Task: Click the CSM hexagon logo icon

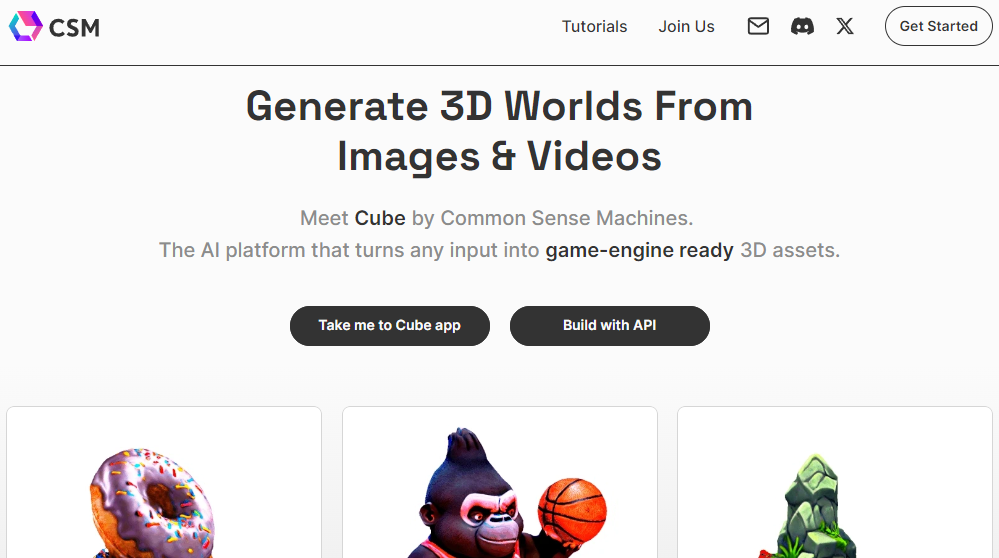Action: (25, 27)
